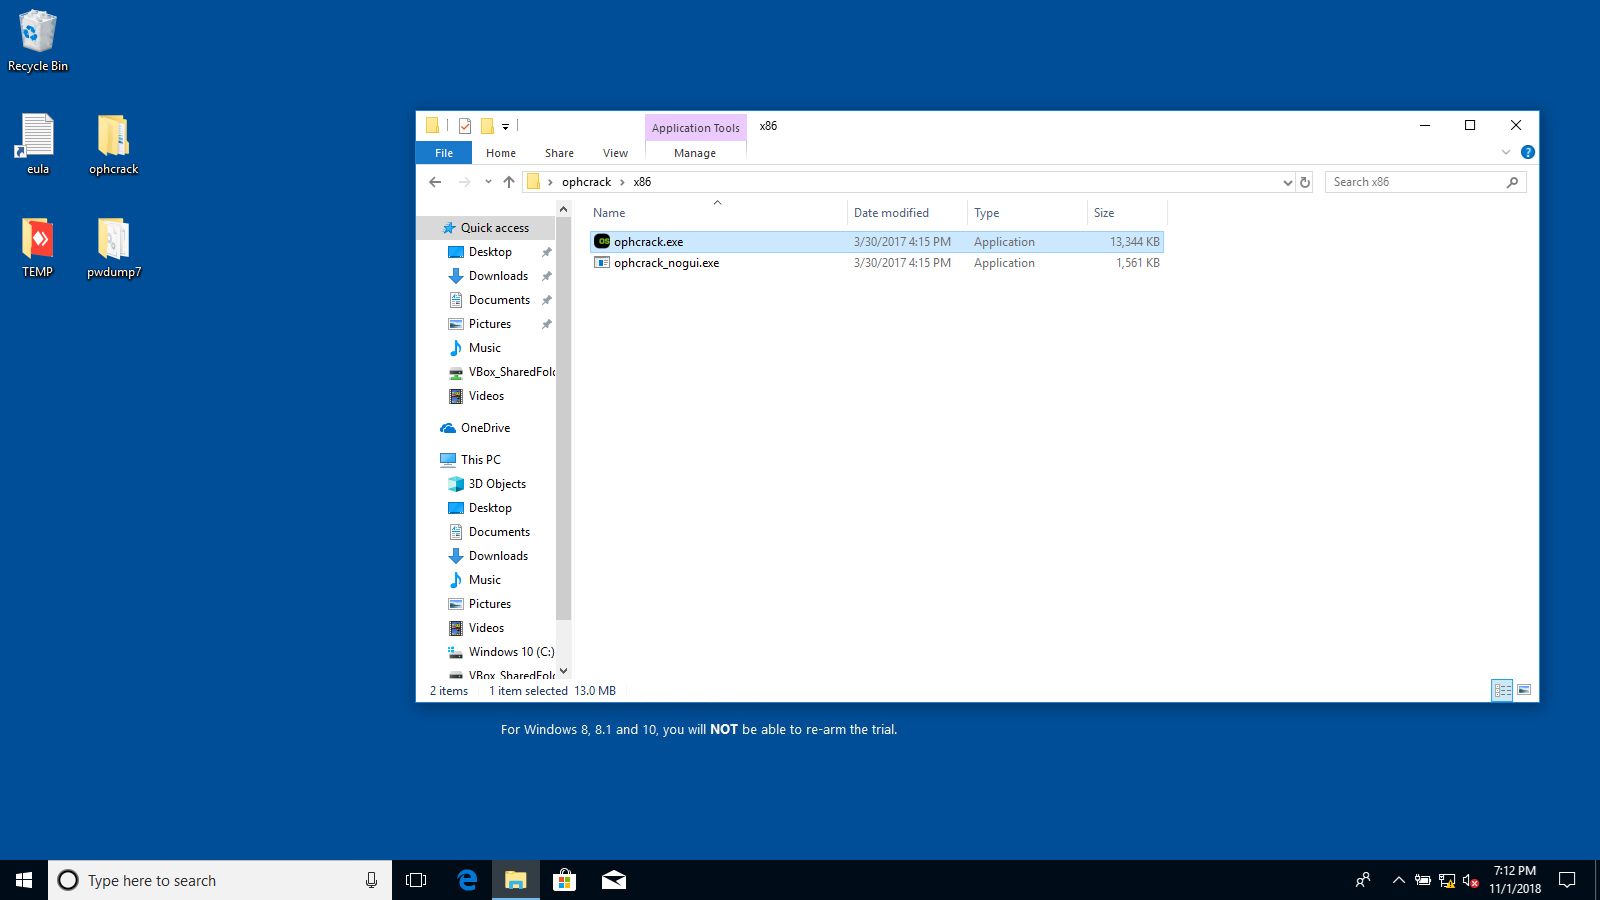Select the Application Tools contextual tab
This screenshot has width=1600, height=900.
696,128
